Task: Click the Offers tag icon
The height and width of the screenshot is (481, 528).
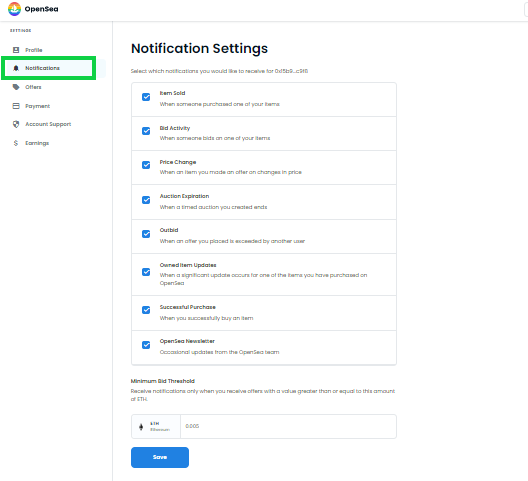Action: click(16, 87)
